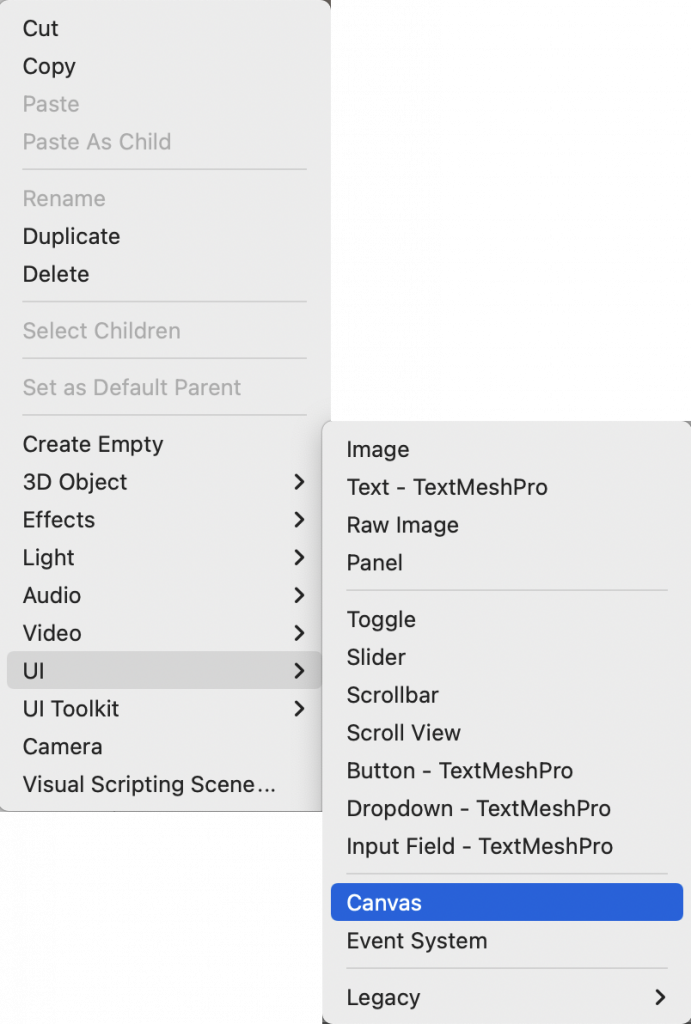This screenshot has height=1024, width=691.
Task: Select Event System in the submenu
Action: [x=417, y=941]
